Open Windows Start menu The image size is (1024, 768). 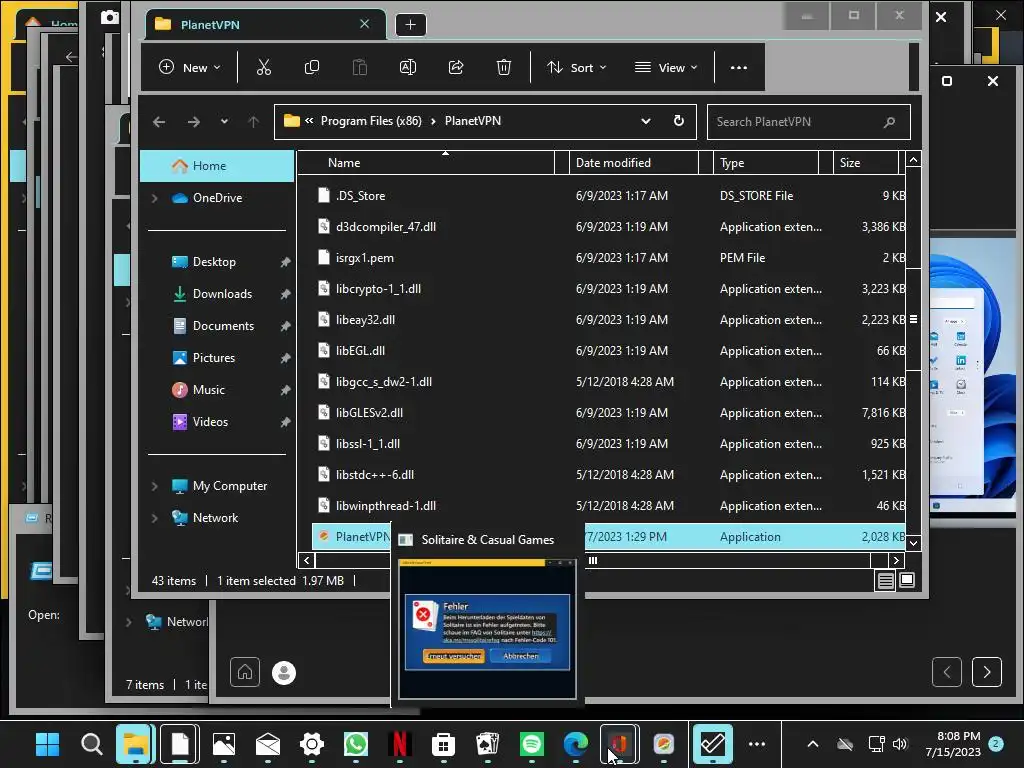tap(47, 744)
